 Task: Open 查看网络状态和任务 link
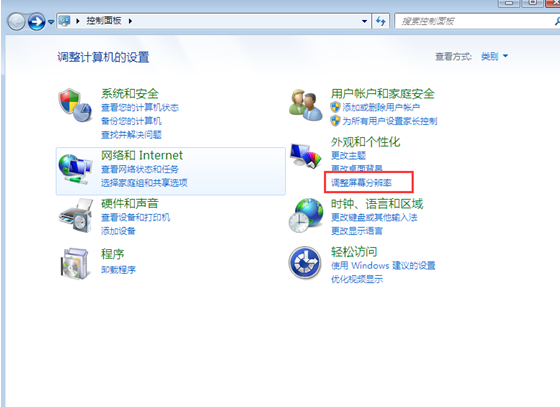point(140,169)
